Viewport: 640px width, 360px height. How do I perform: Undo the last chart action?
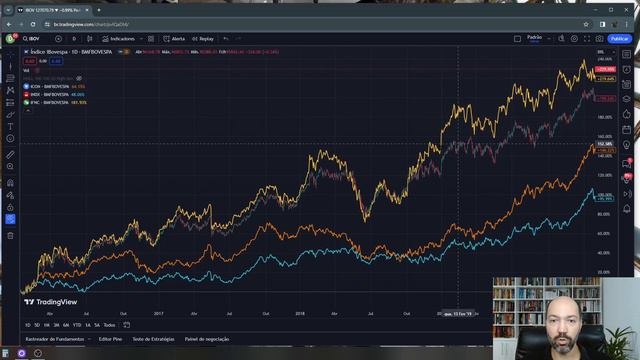226,39
